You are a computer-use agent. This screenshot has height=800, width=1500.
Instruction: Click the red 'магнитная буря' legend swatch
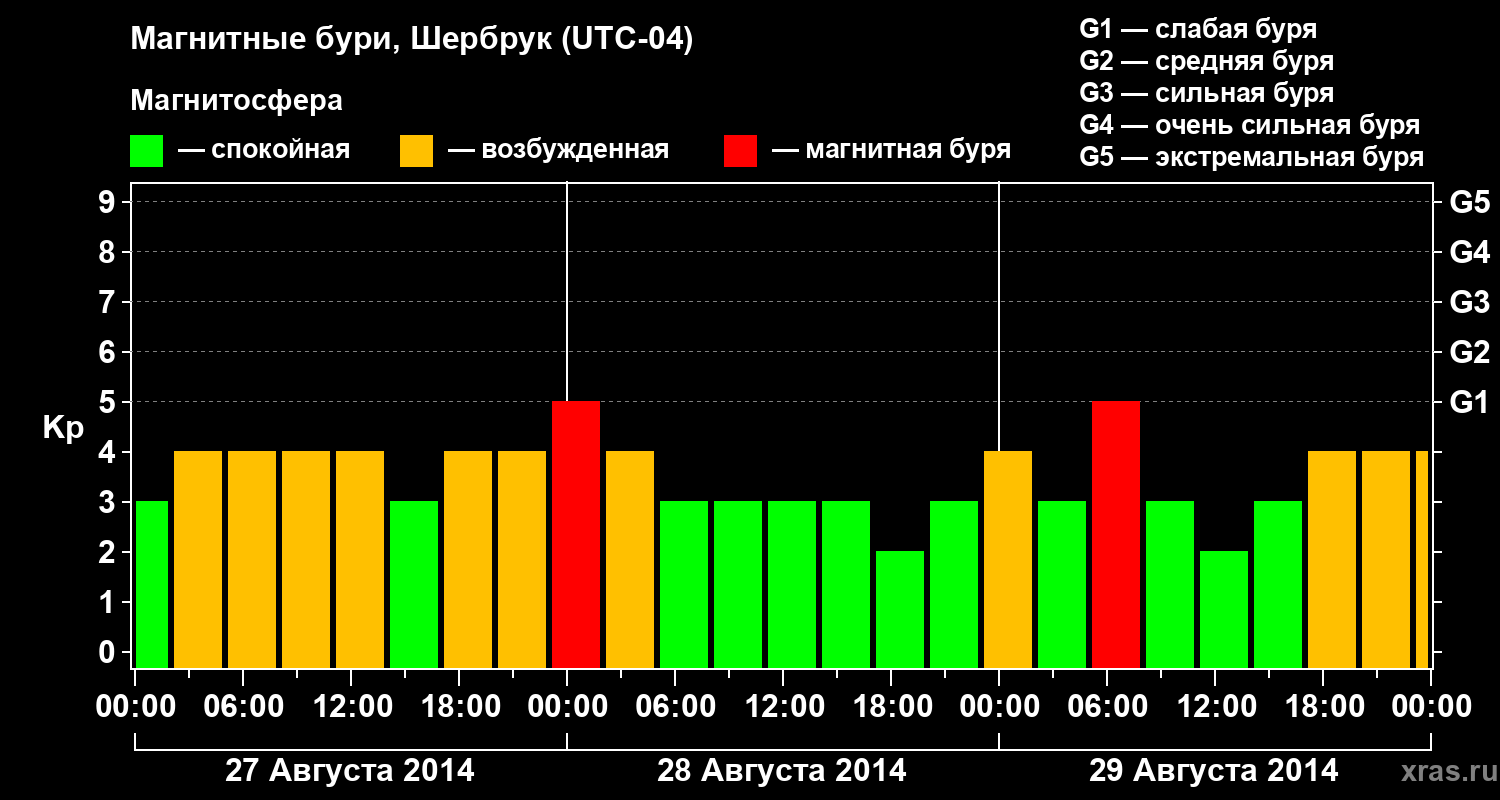(x=740, y=151)
